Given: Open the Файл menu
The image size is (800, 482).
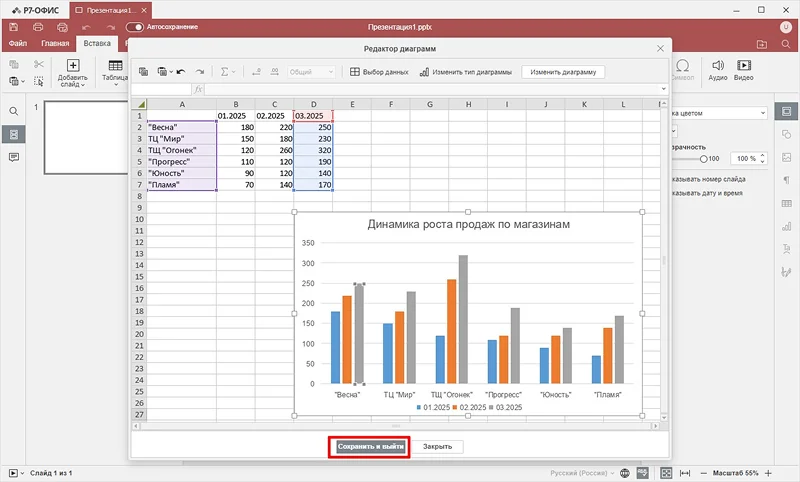Looking at the screenshot, I should pos(18,43).
